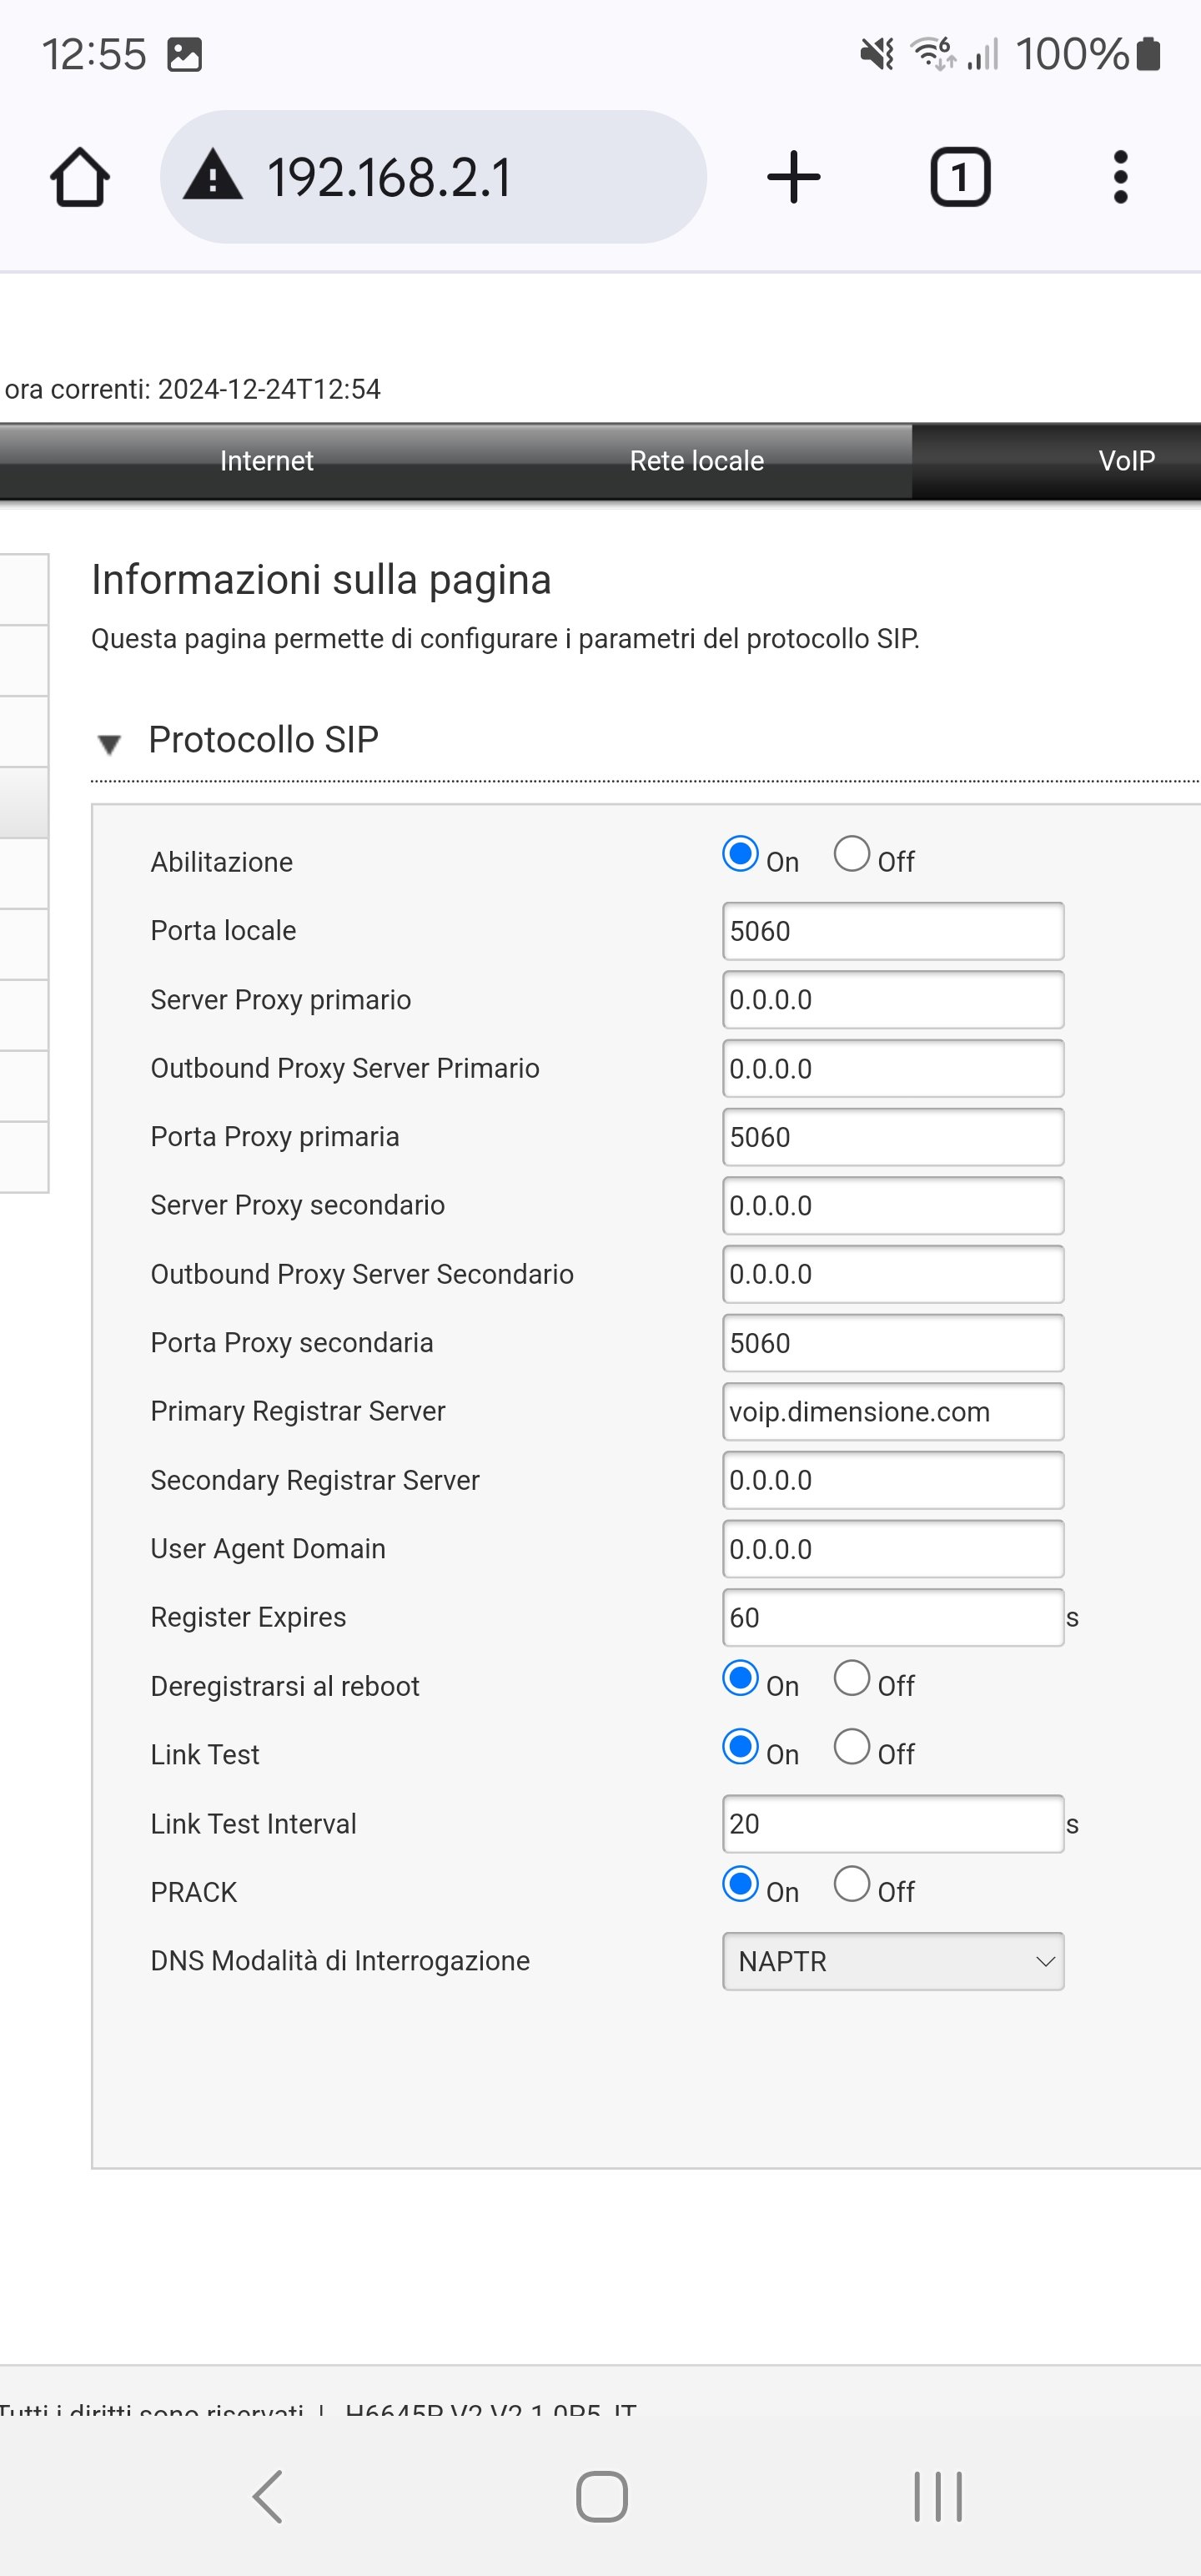Click the Register Expires input field
1201x2576 pixels.
tap(893, 1618)
